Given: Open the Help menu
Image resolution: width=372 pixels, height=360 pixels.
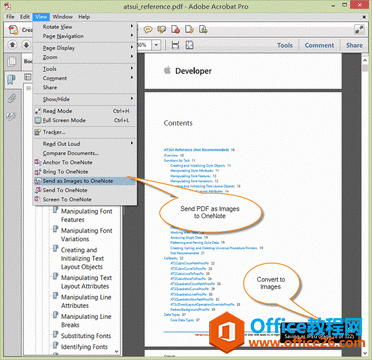Looking at the screenshot, I should [84, 17].
